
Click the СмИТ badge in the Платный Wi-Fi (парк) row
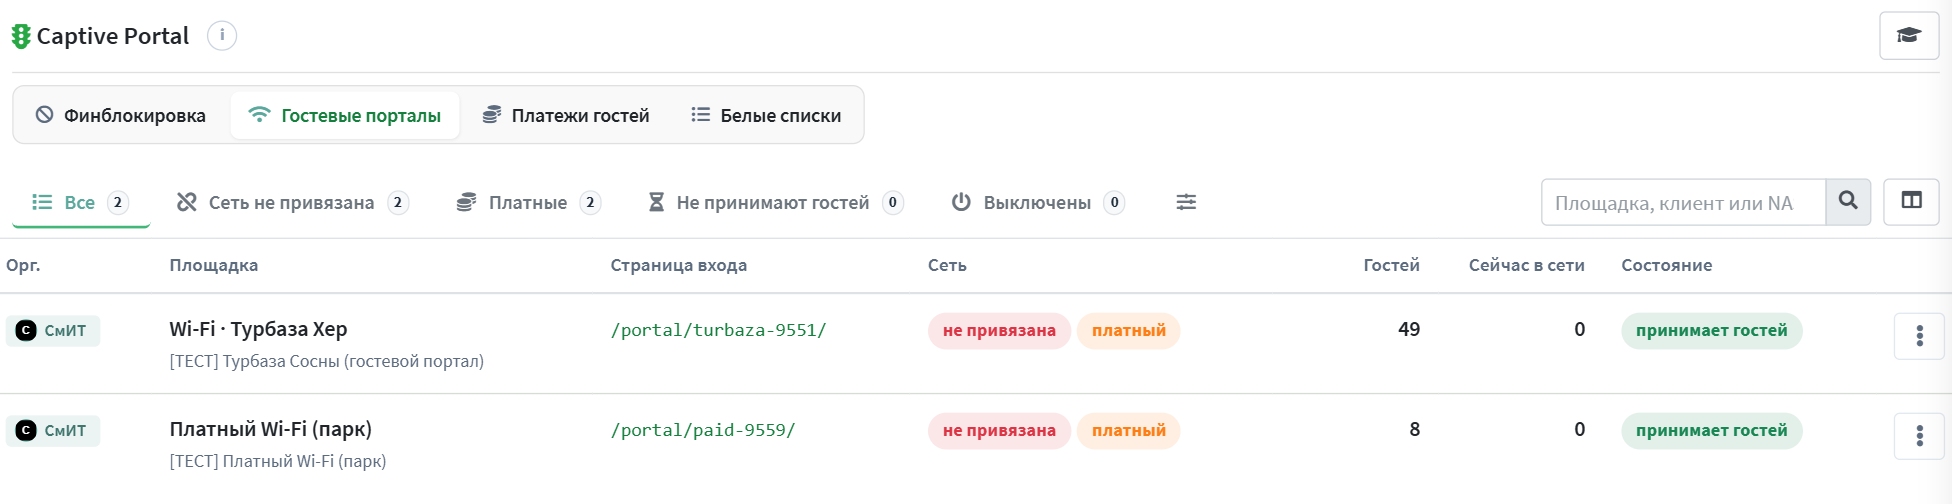(53, 430)
